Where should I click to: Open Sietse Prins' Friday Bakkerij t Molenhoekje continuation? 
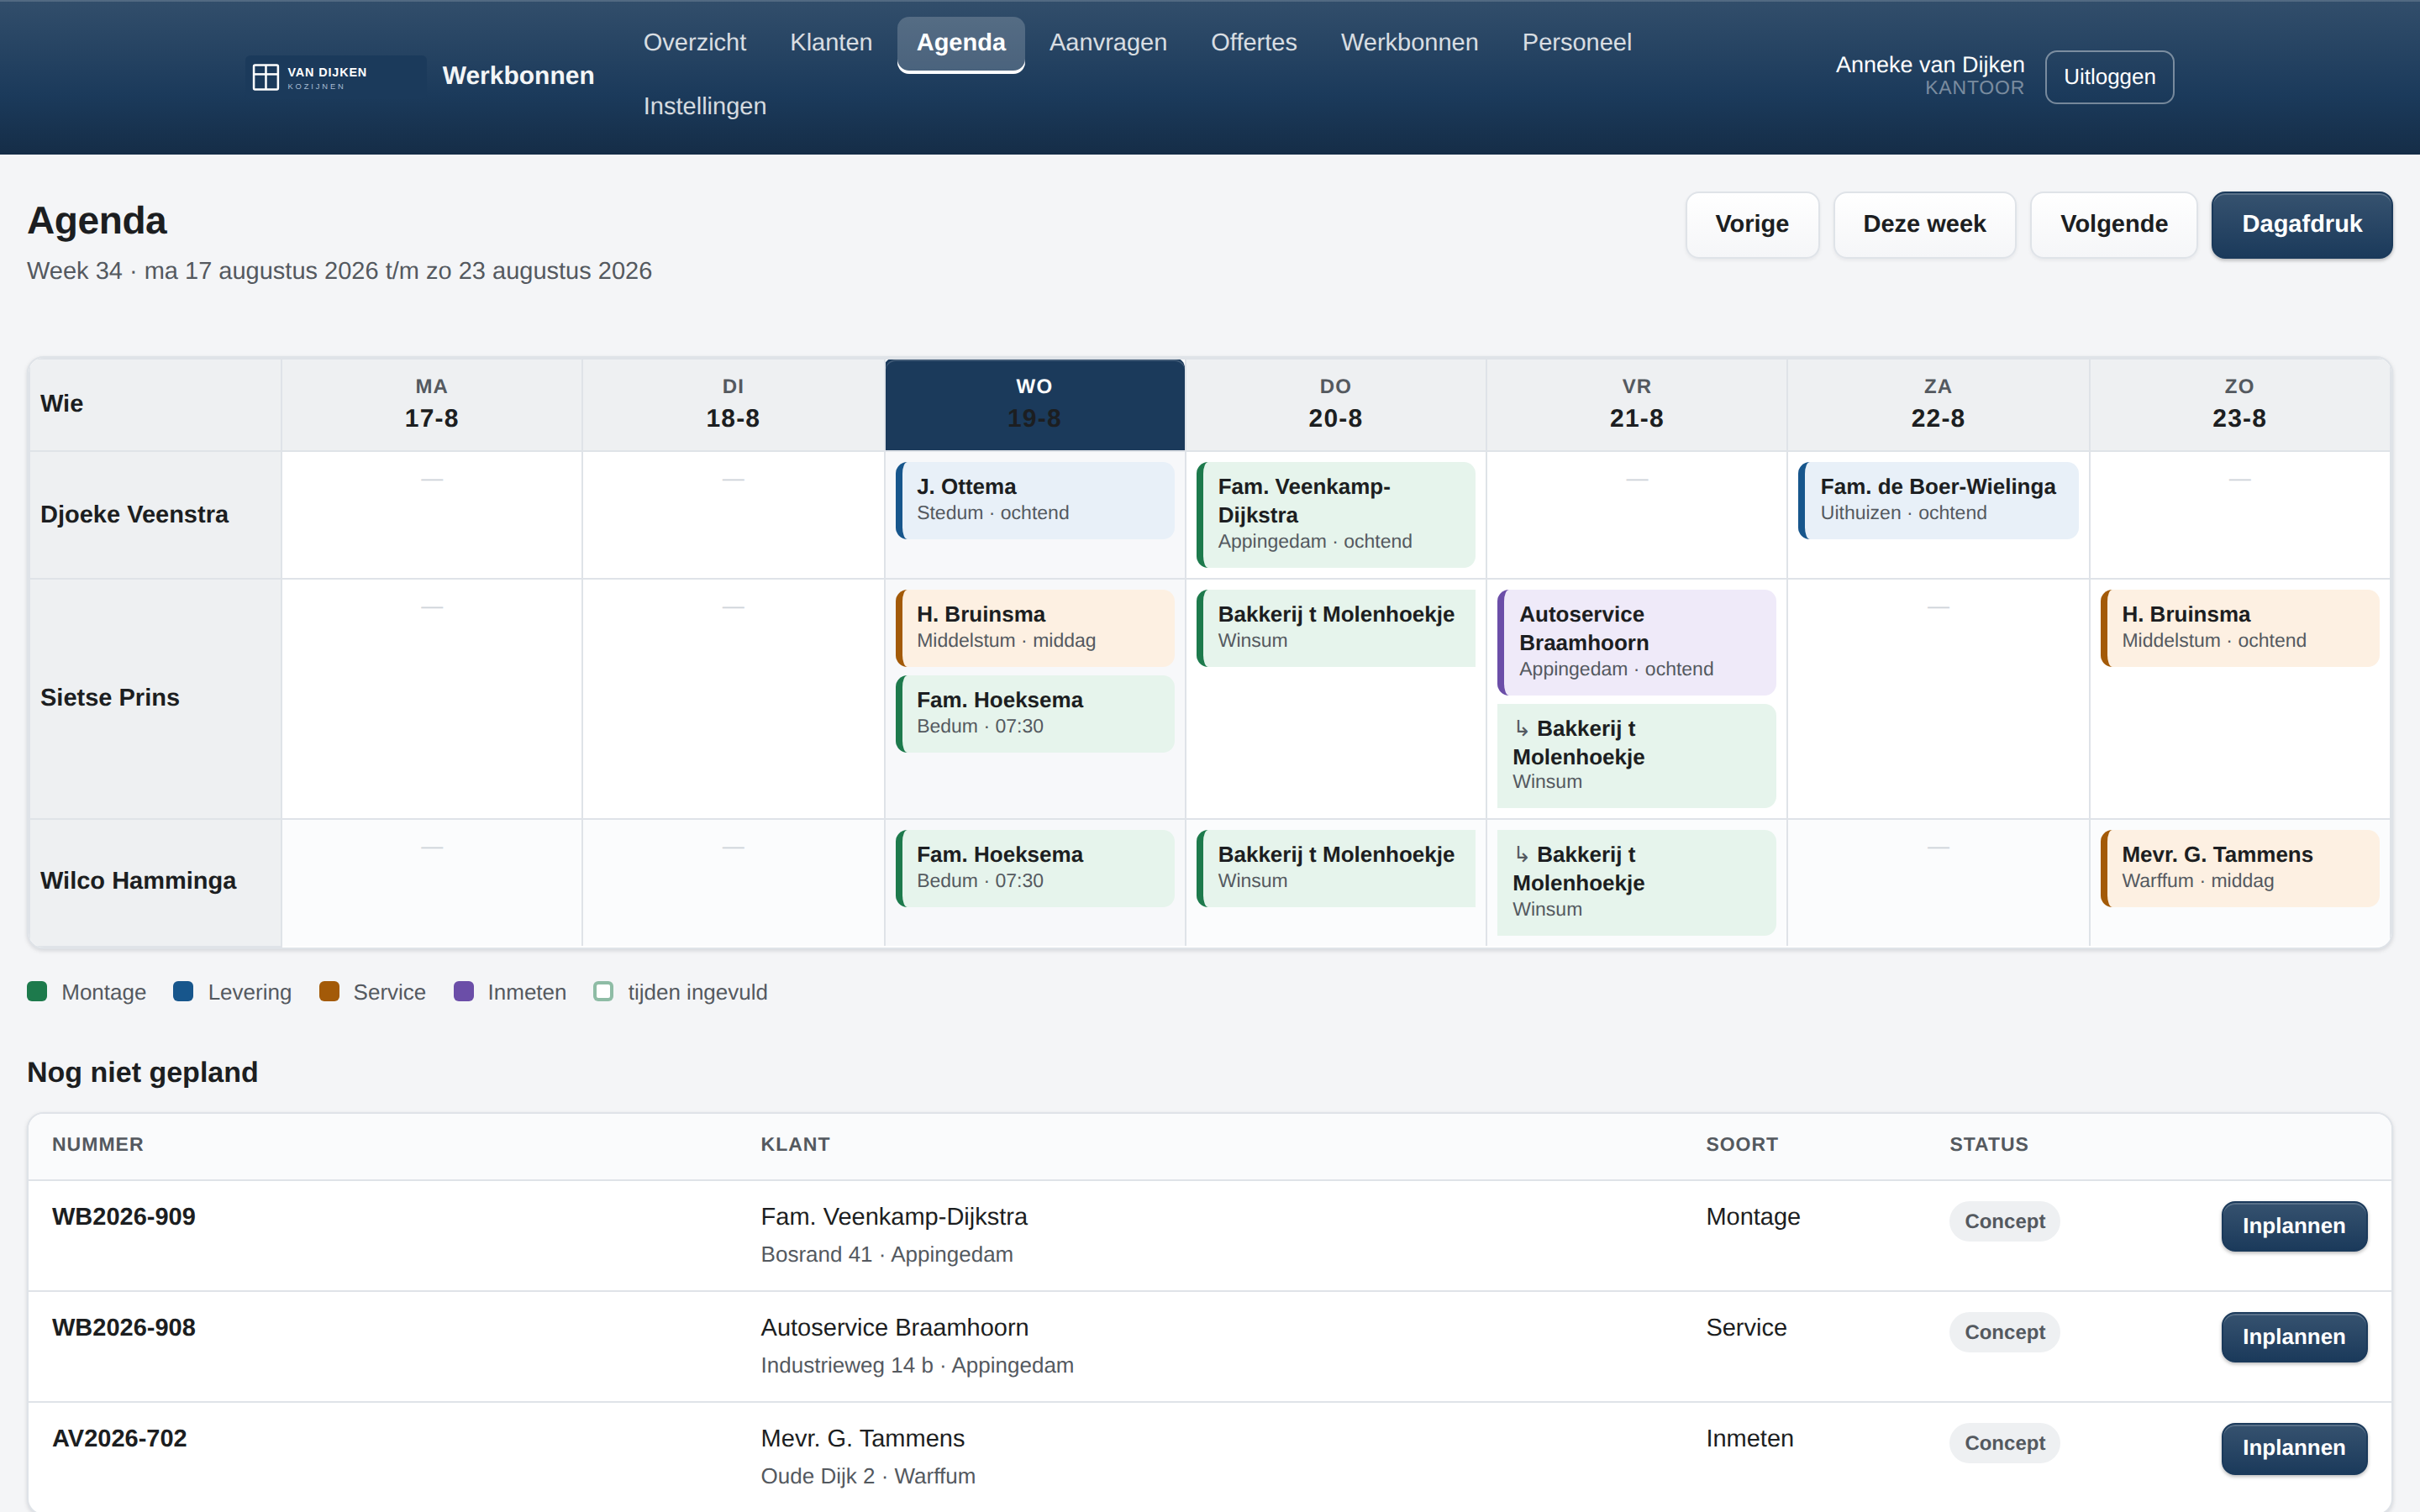point(1636,755)
